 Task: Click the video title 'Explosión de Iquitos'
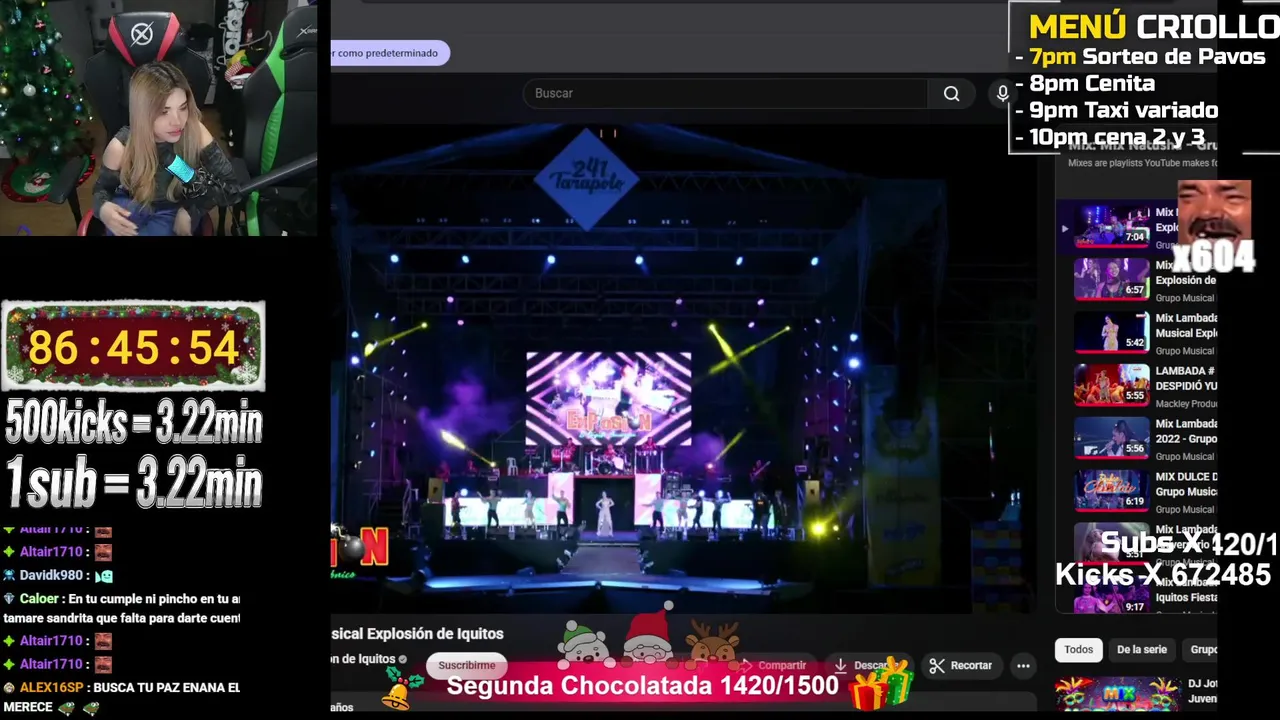(435, 634)
